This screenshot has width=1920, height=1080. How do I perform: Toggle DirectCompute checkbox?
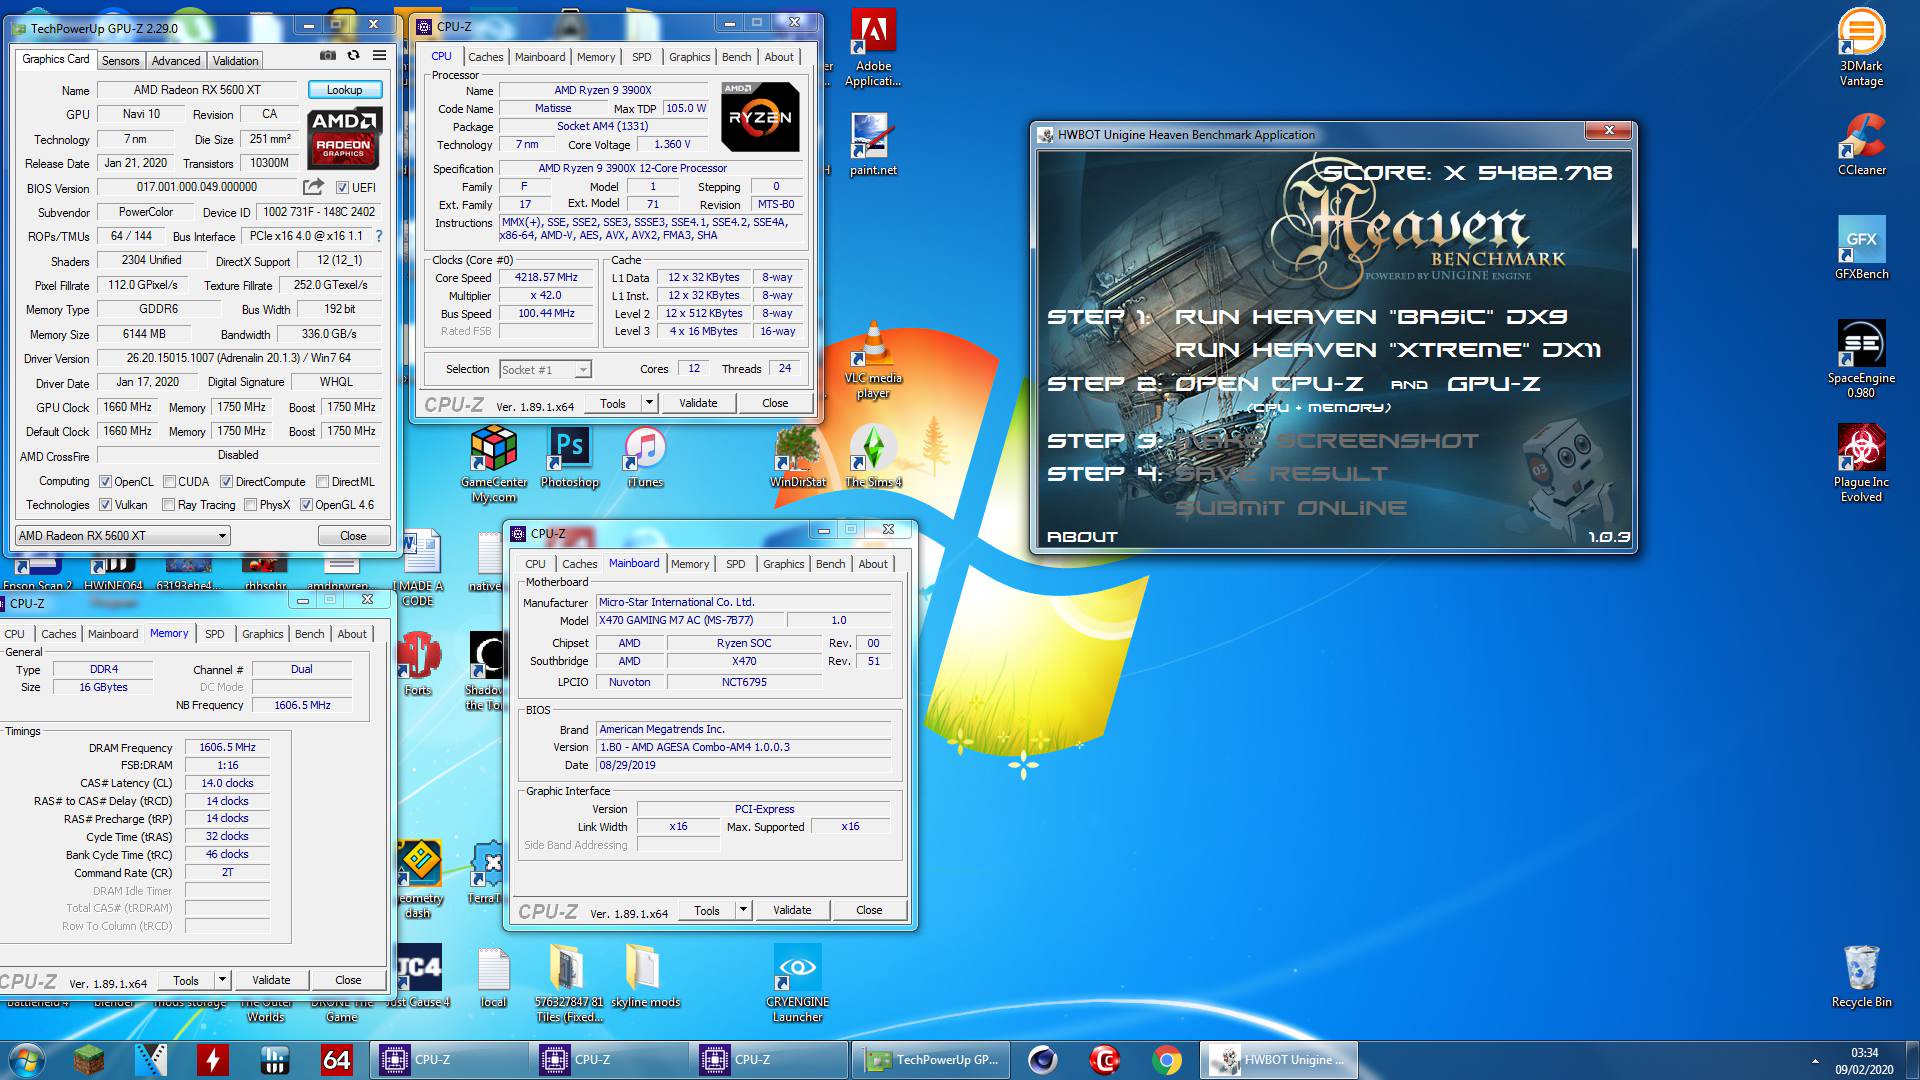[x=226, y=482]
